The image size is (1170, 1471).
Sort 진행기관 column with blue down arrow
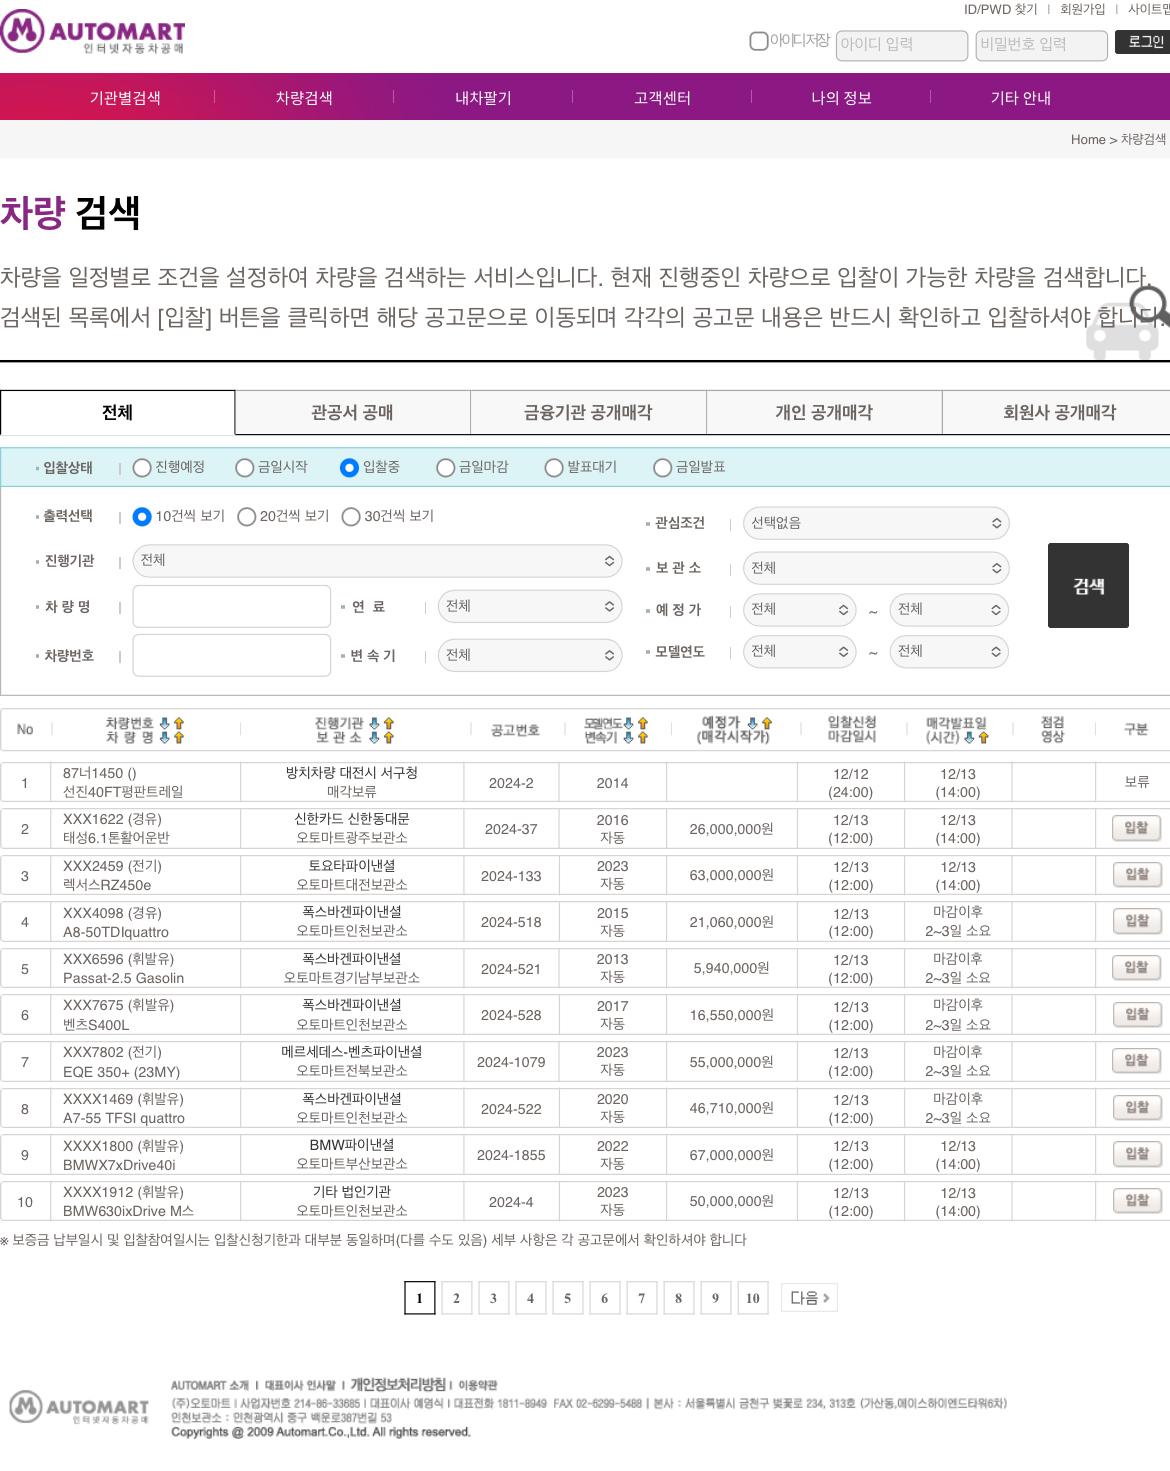tap(375, 723)
